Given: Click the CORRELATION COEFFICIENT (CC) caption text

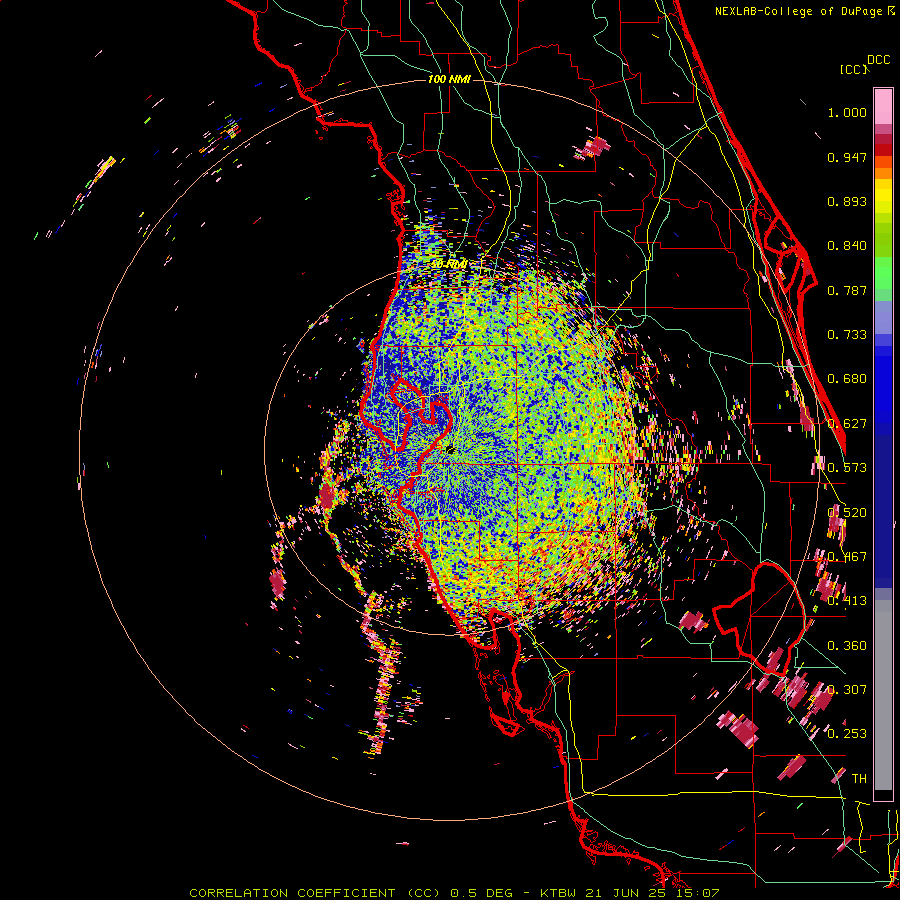Looking at the screenshot, I should (x=315, y=893).
